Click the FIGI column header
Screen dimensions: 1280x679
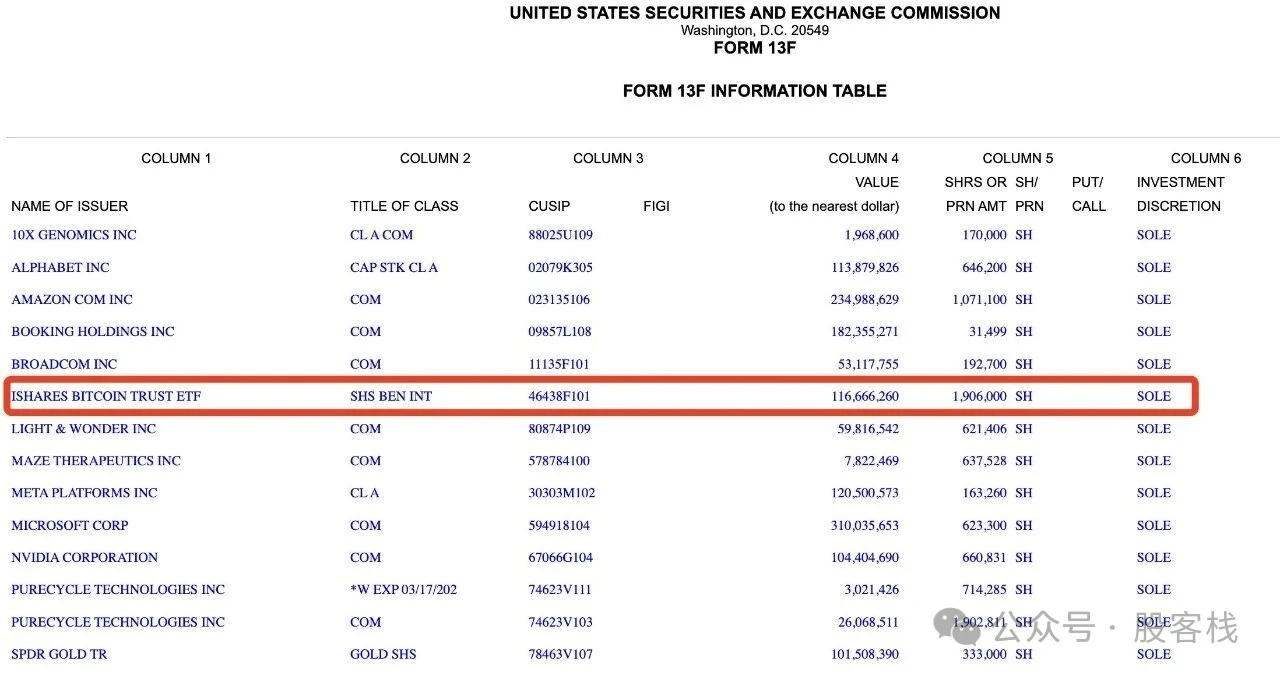(x=656, y=206)
